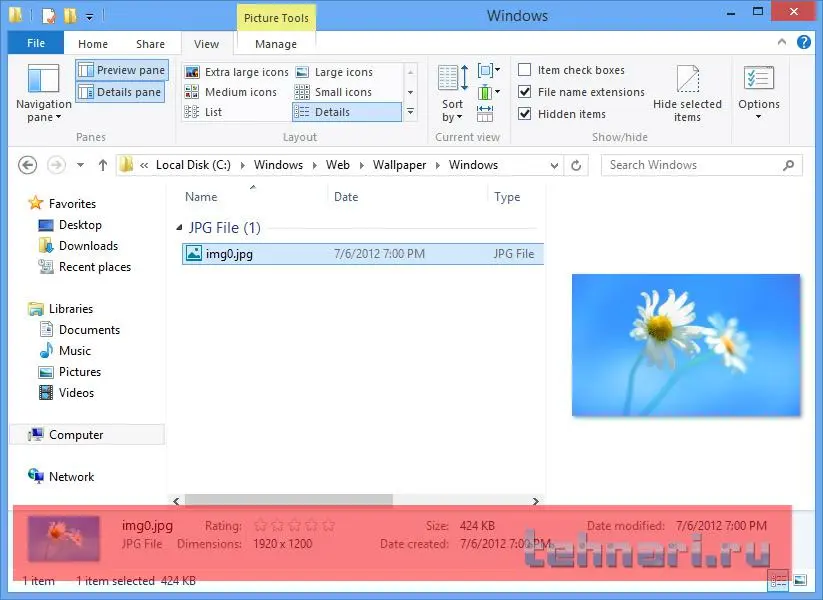Toggle the Details pane

coord(120,92)
